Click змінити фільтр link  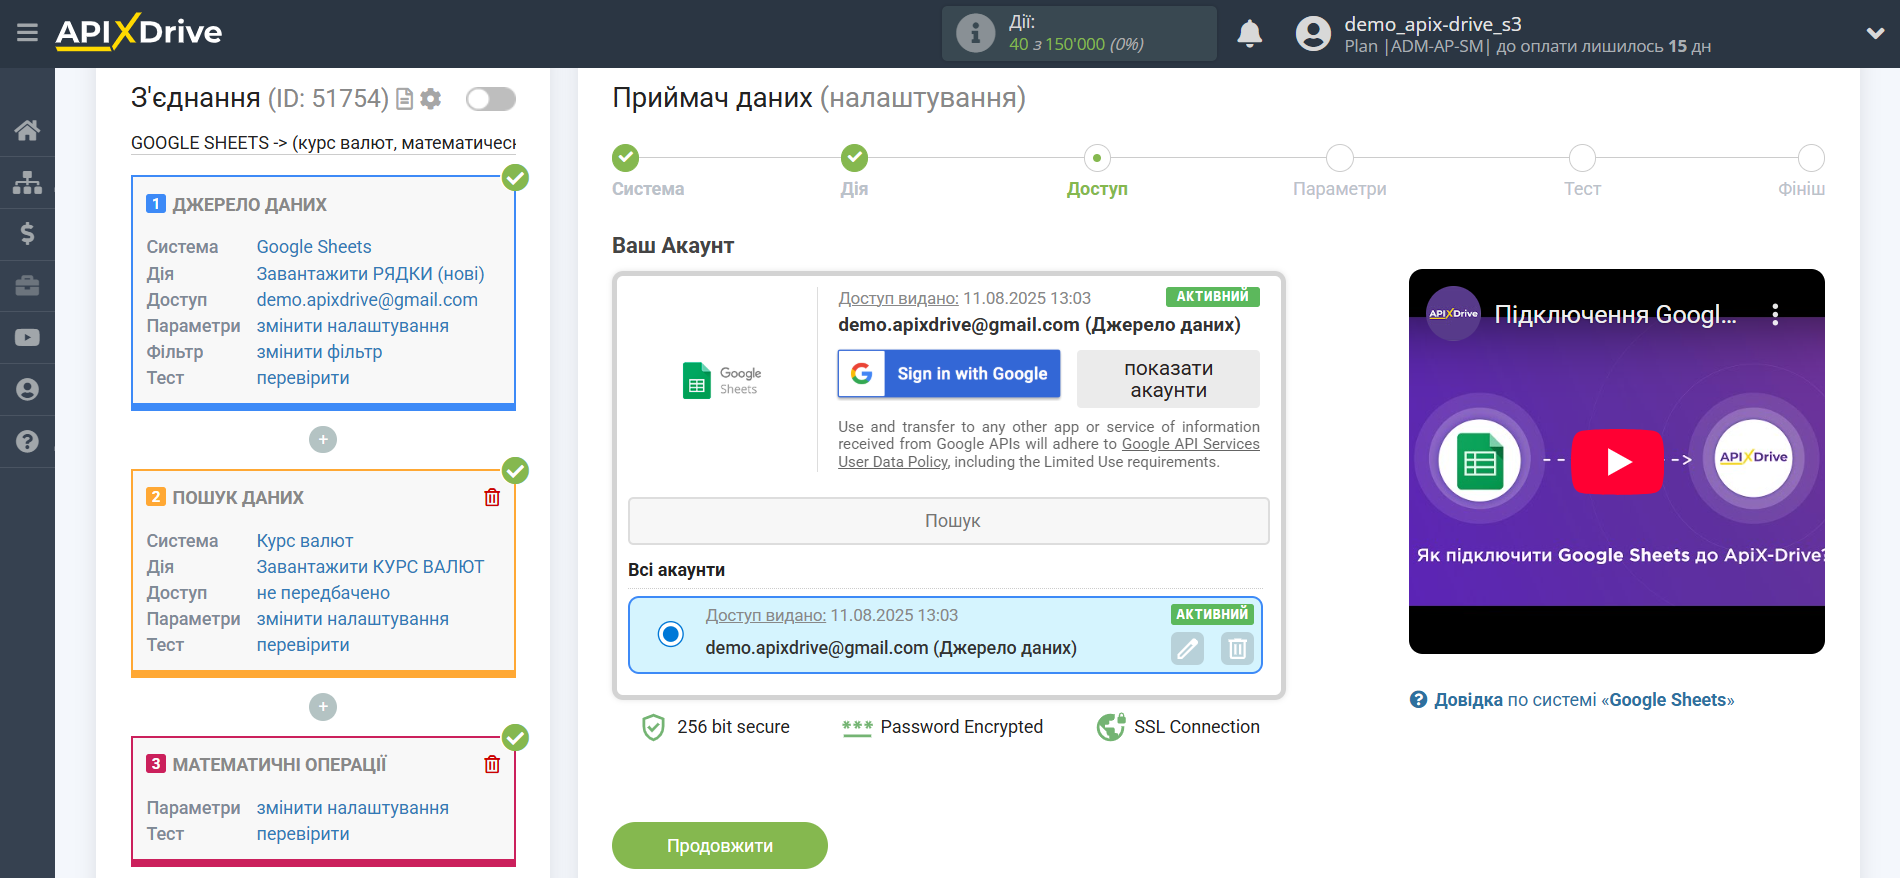pos(319,352)
